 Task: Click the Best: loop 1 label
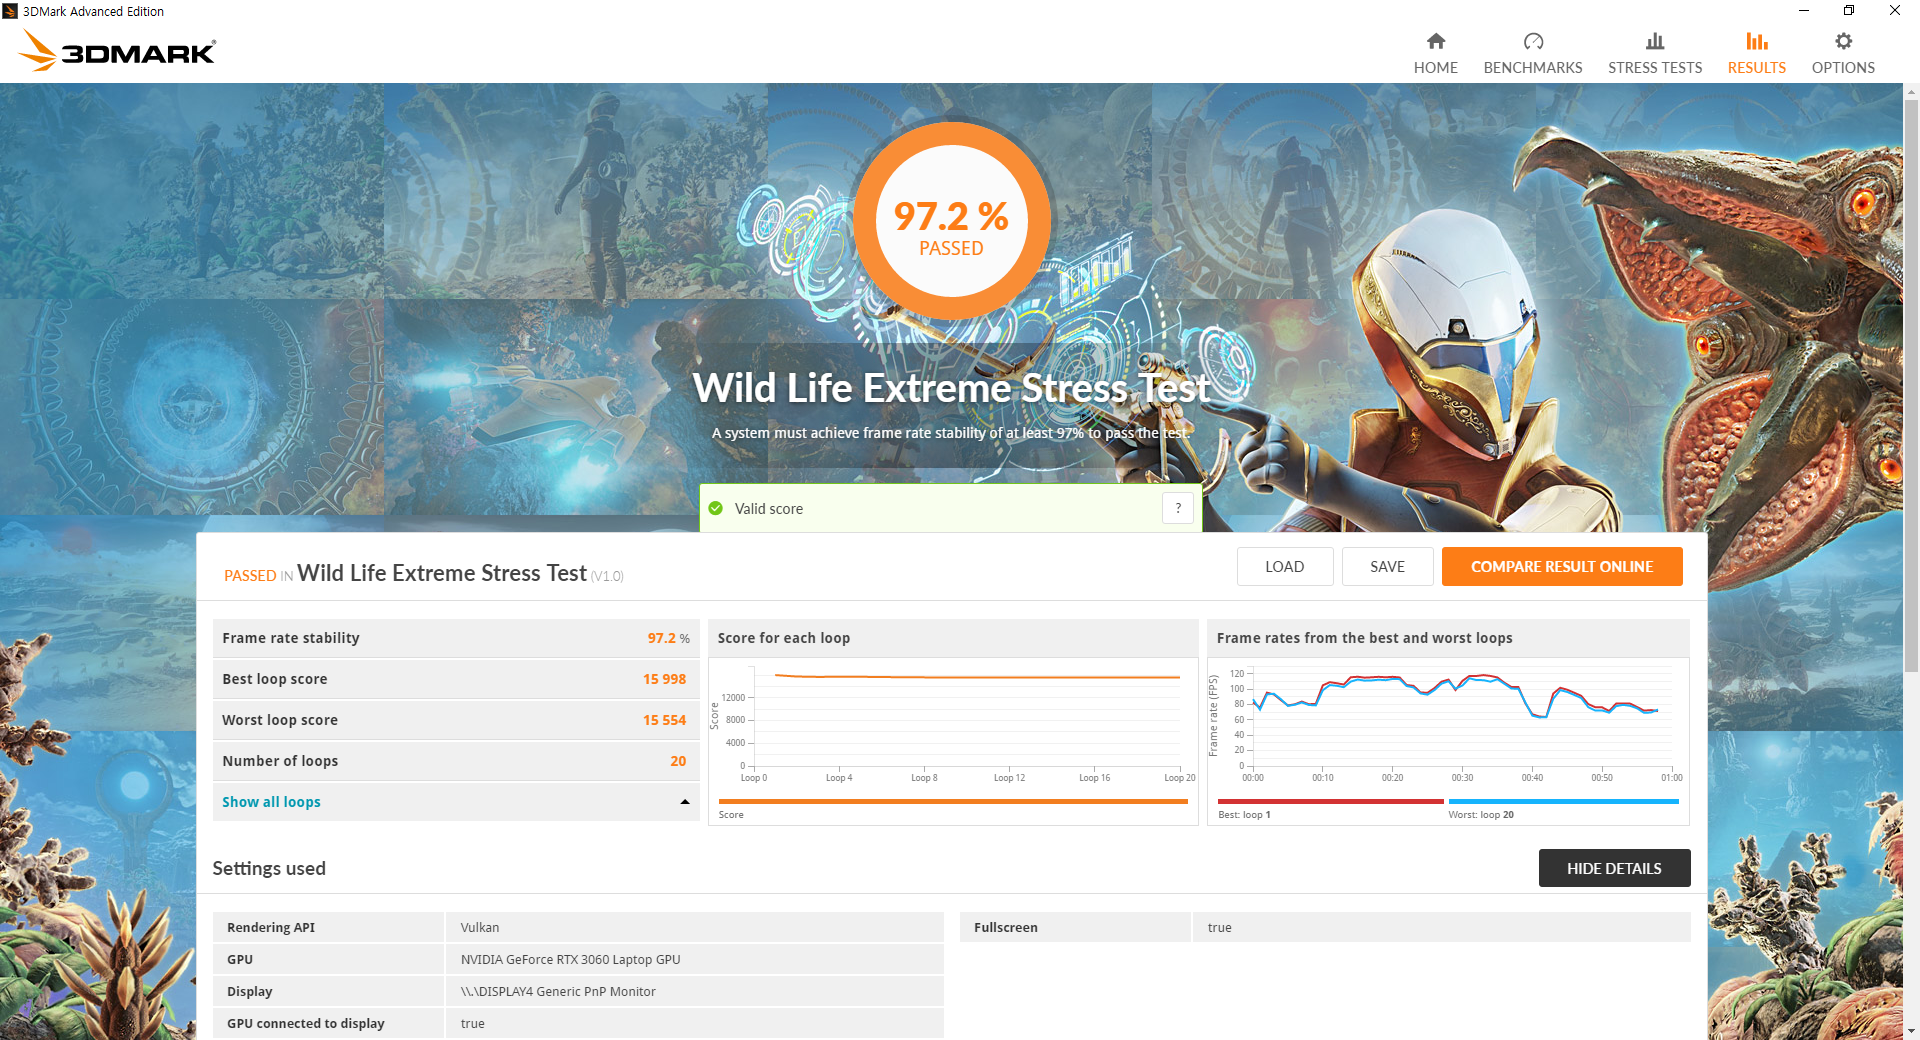(1244, 815)
